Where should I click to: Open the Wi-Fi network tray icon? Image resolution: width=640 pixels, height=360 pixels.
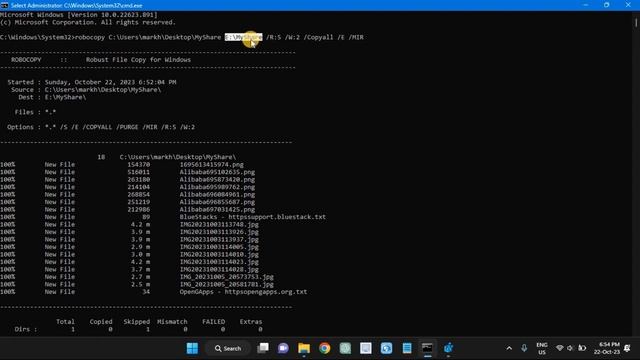point(560,348)
